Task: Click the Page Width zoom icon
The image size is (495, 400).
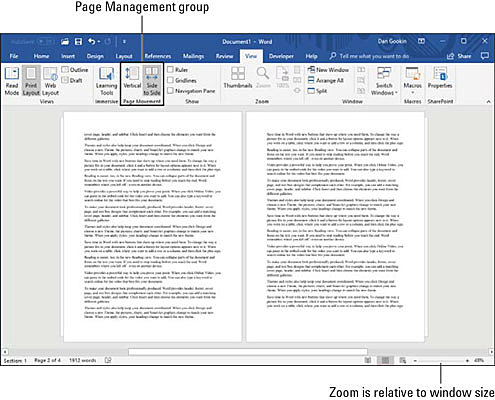Action: pos(297,91)
